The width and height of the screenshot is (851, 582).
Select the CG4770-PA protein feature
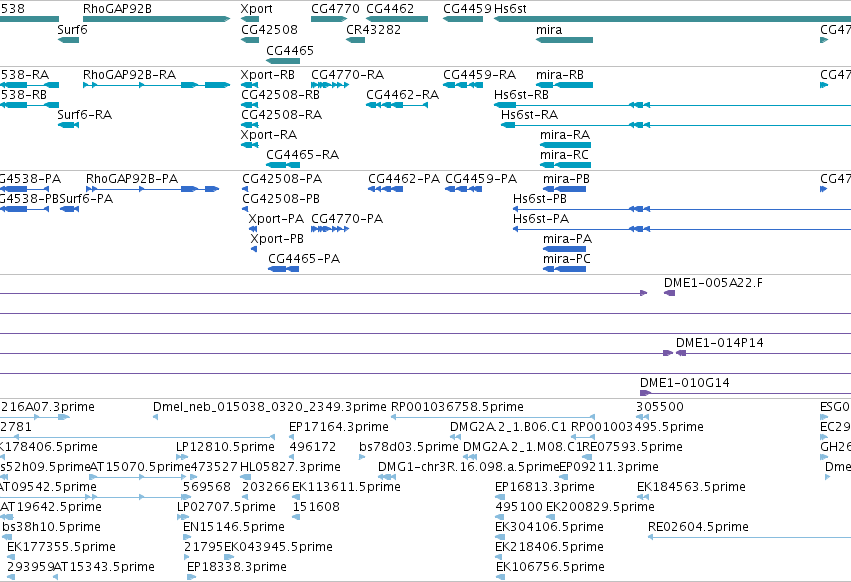click(x=330, y=229)
